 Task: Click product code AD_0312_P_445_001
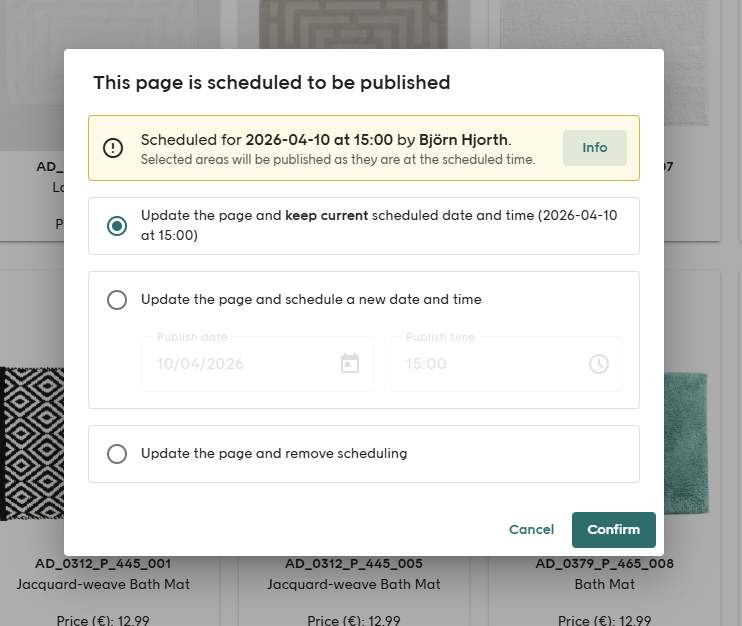point(103,564)
